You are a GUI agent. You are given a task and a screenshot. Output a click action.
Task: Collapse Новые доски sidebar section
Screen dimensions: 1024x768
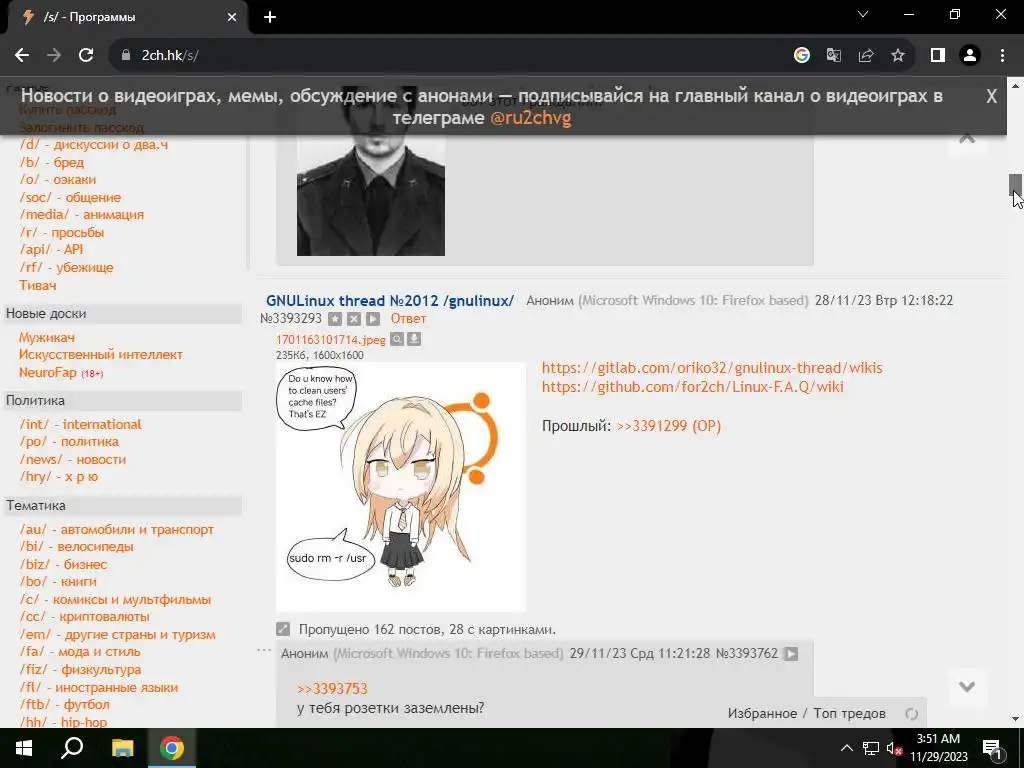tap(123, 313)
